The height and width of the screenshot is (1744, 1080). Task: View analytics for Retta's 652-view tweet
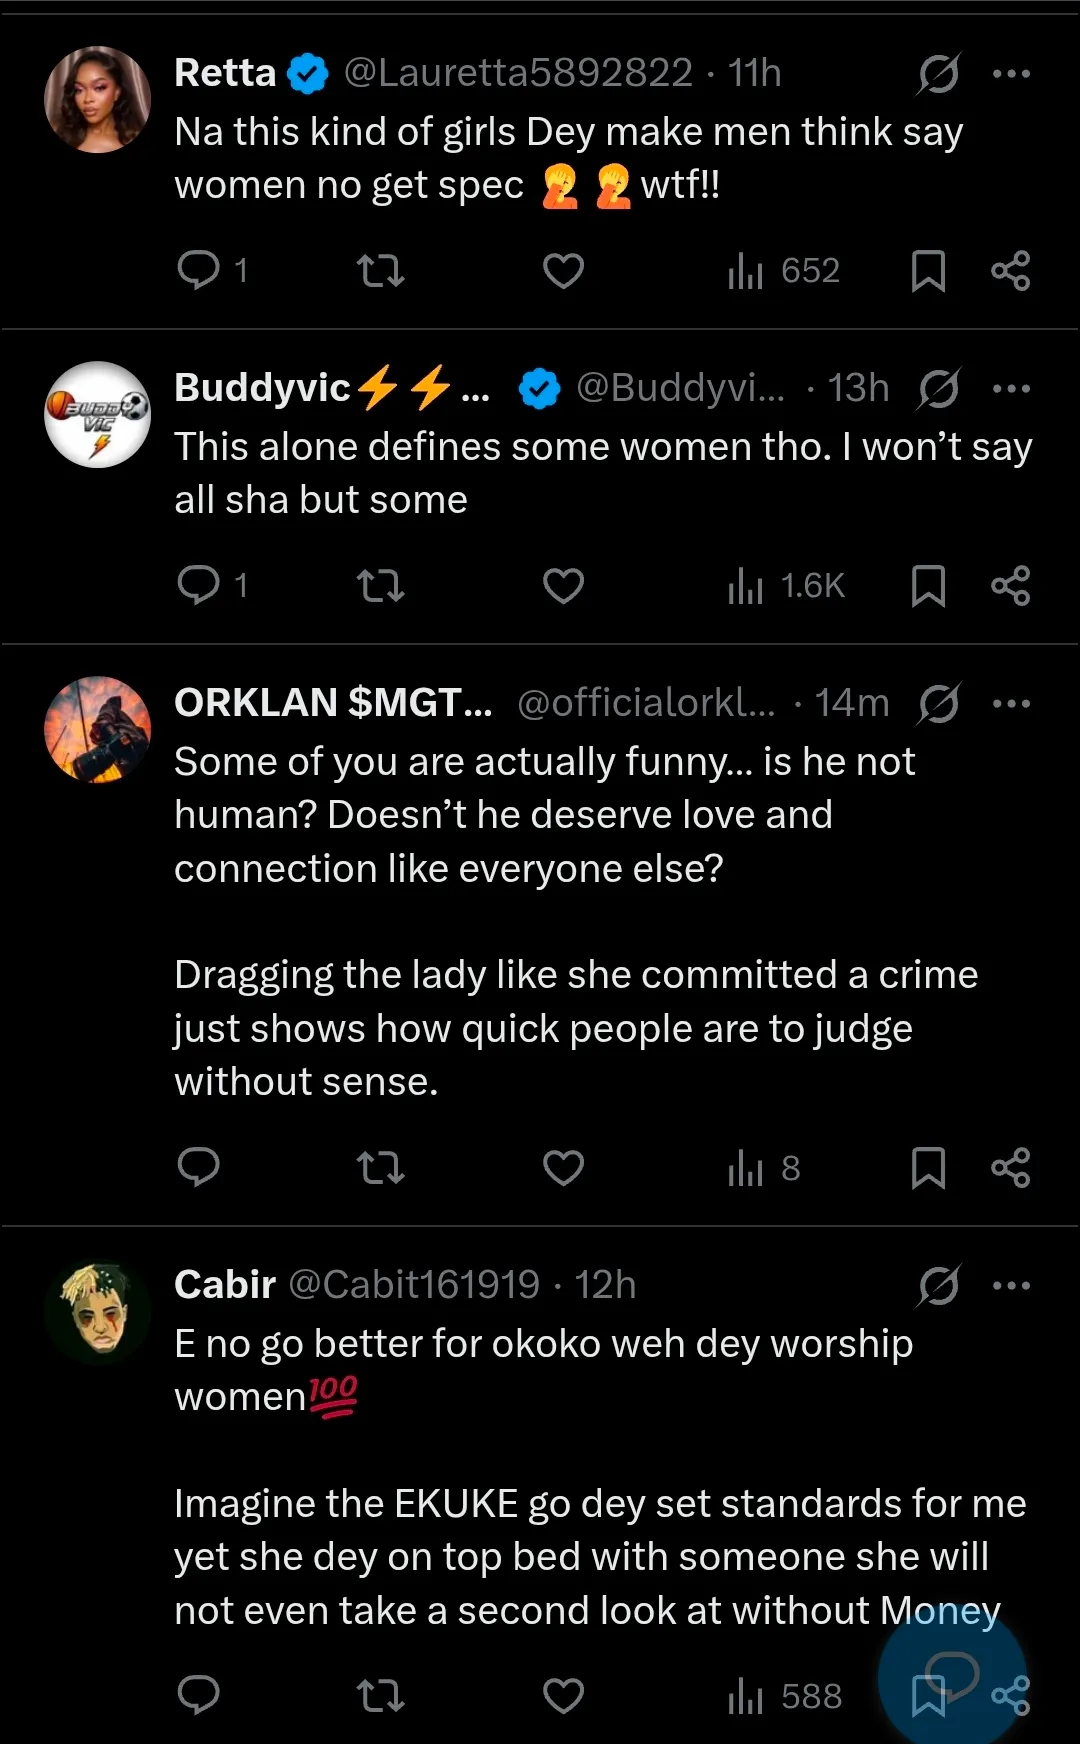click(x=784, y=271)
